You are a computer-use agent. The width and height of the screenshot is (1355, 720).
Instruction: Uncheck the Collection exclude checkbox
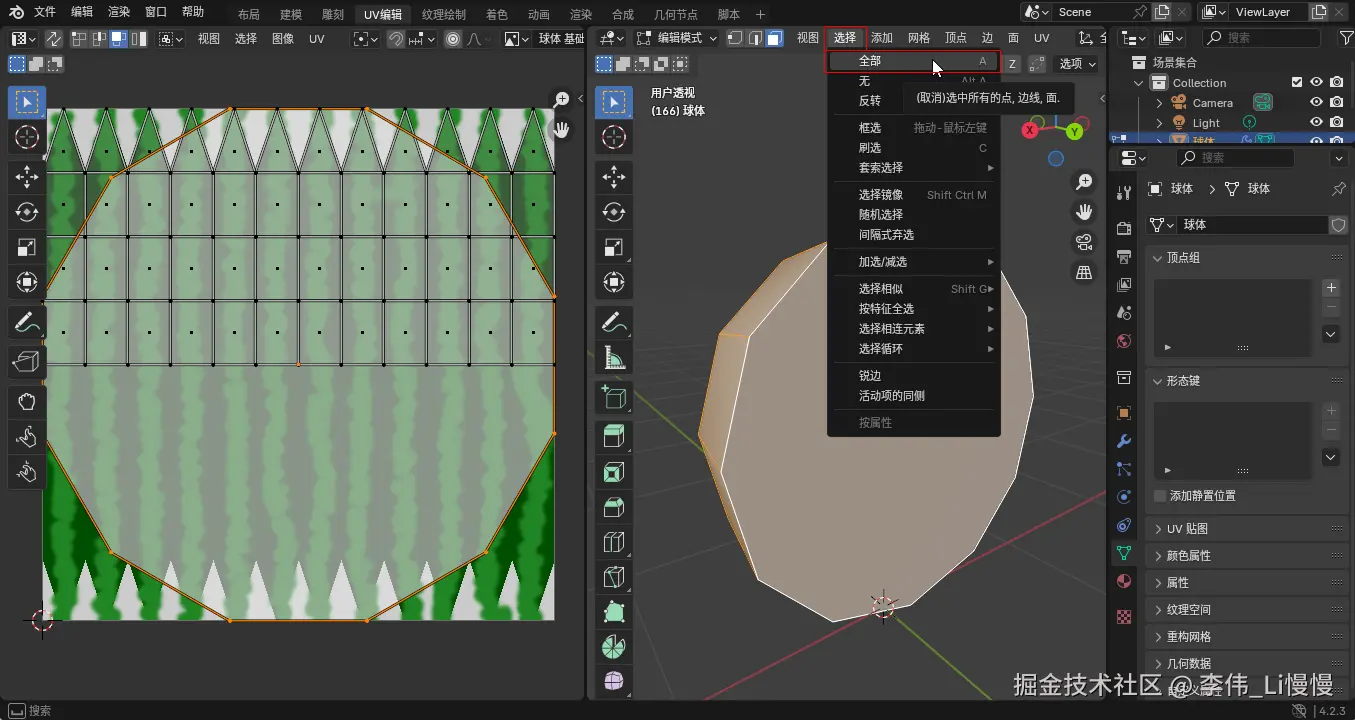click(1297, 83)
